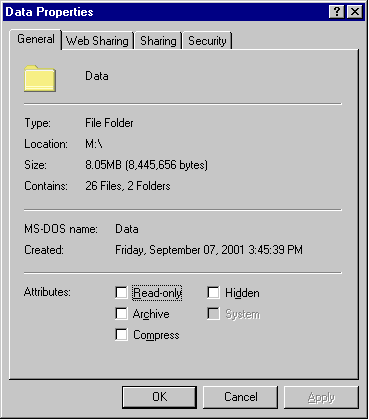
Task: Select the General tab
Action: point(36,39)
